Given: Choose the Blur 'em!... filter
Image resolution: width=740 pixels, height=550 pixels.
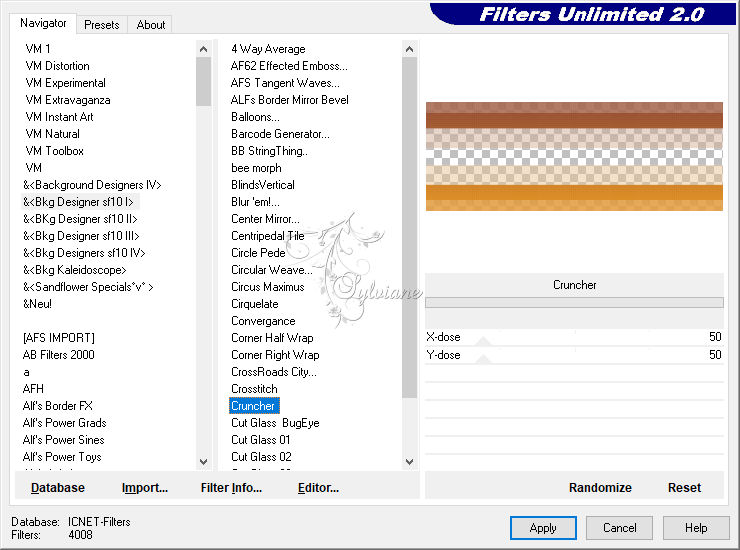Looking at the screenshot, I should [x=255, y=202].
